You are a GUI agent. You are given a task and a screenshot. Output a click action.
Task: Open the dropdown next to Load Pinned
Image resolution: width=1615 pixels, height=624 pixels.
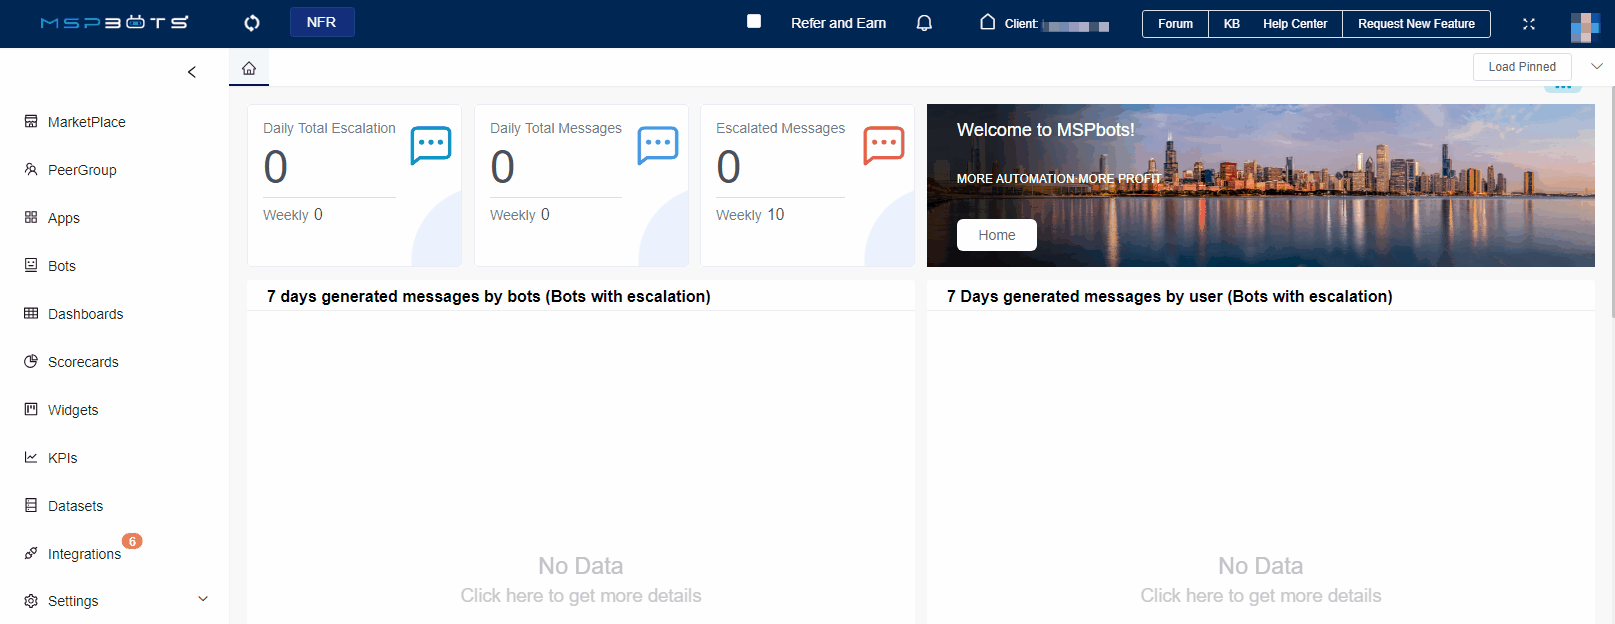click(x=1596, y=67)
